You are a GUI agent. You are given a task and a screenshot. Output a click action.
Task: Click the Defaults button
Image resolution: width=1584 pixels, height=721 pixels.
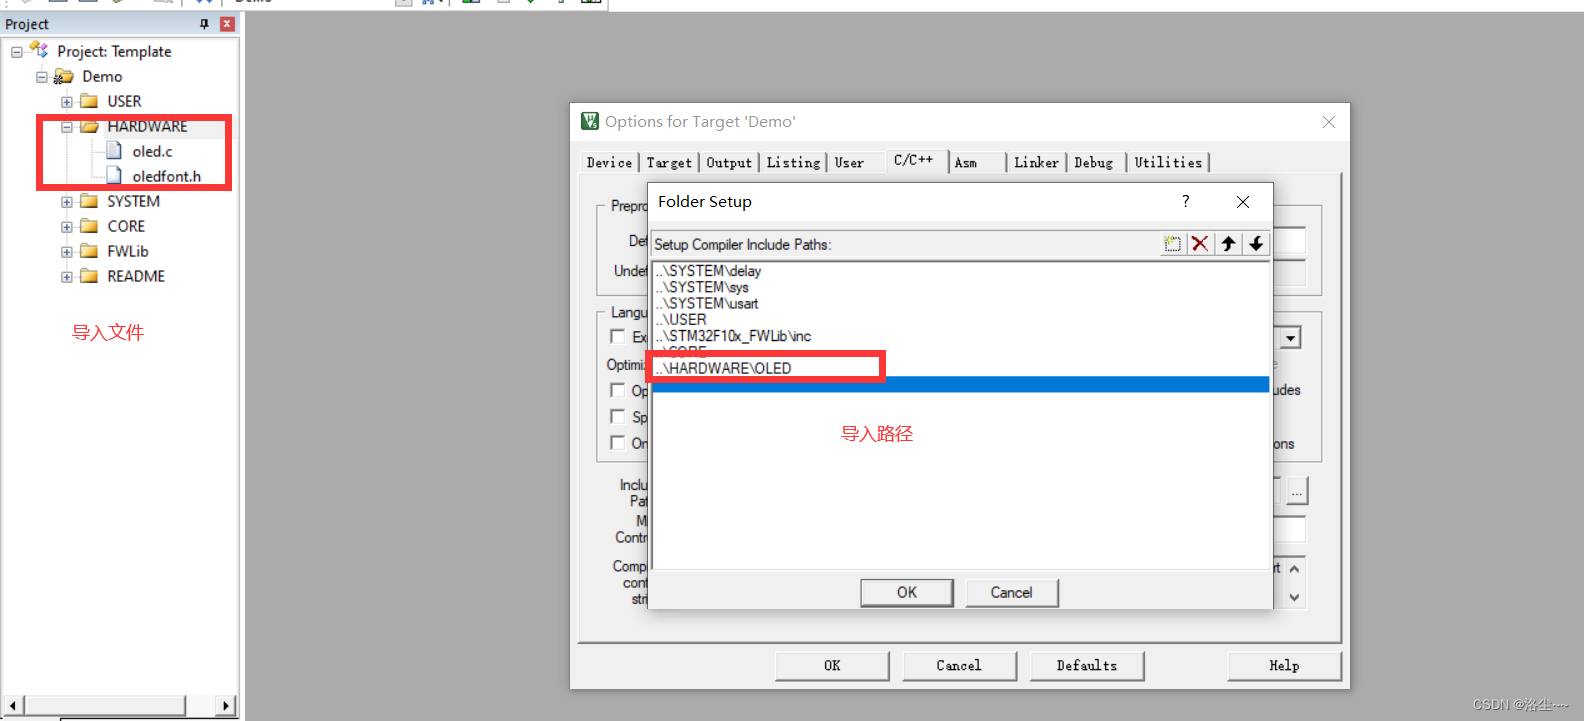point(1087,666)
